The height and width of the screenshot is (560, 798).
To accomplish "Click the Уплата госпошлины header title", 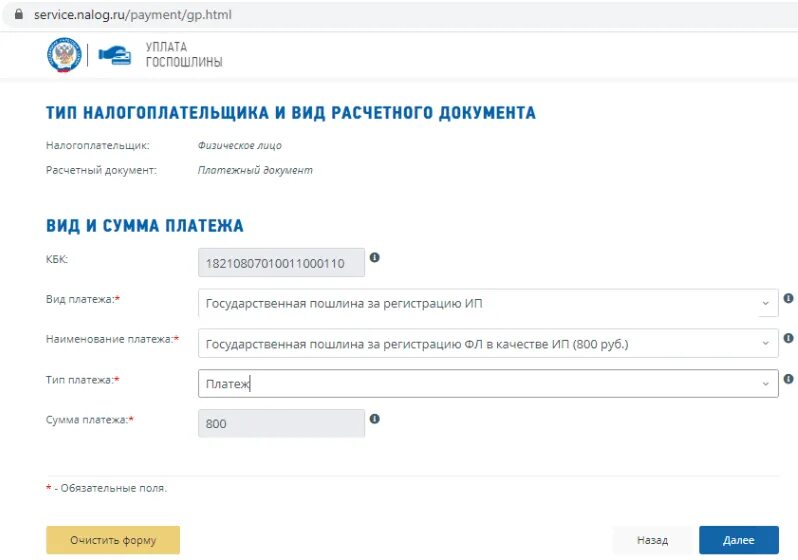I will [x=184, y=54].
